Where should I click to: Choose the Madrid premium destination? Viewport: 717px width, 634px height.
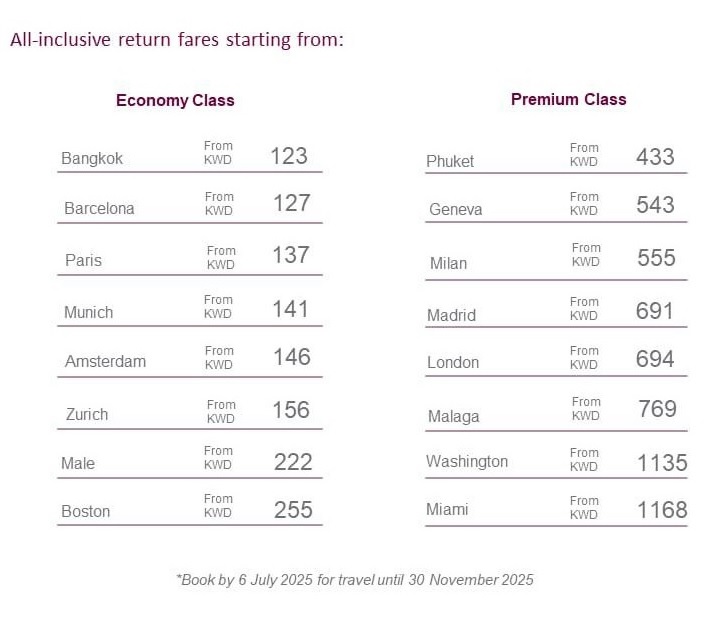[x=451, y=315]
